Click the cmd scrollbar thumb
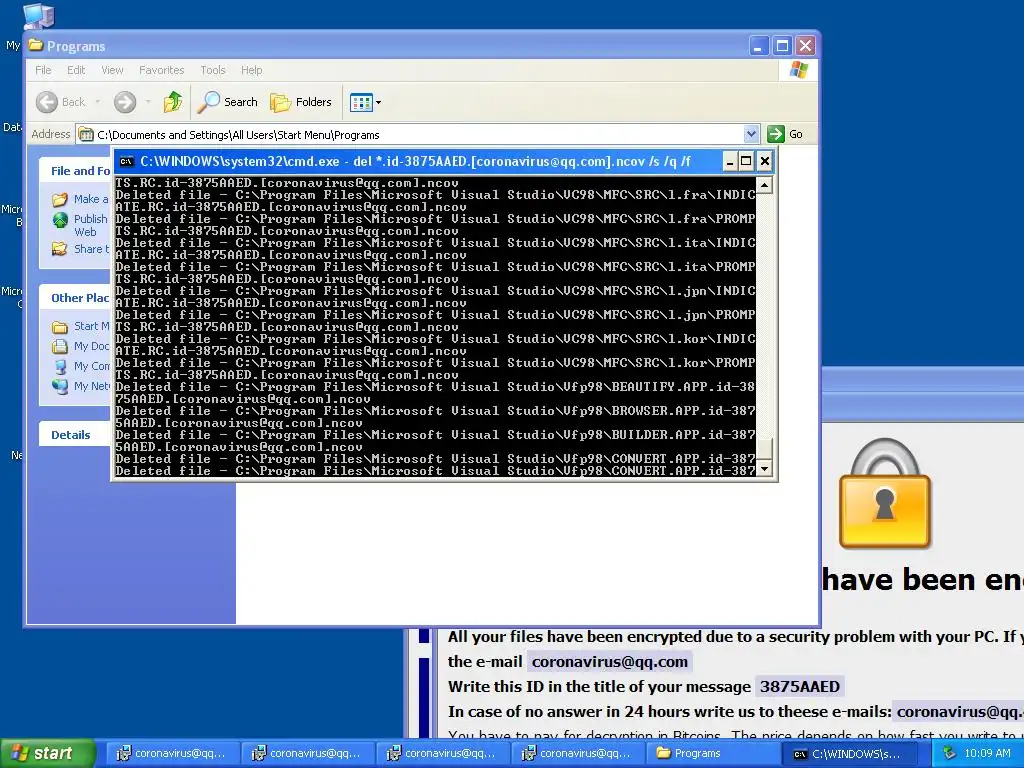Screen dimensions: 1024x768 click(x=764, y=449)
